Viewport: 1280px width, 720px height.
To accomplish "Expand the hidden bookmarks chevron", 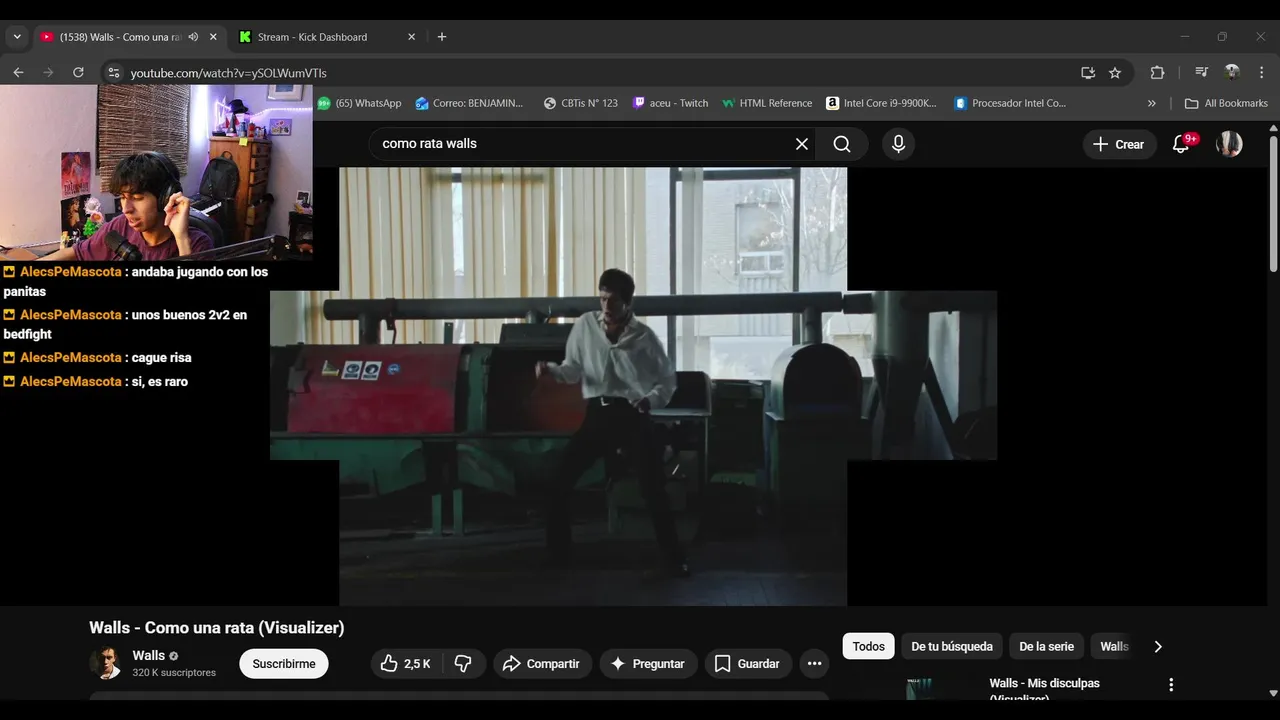I will coord(1151,103).
